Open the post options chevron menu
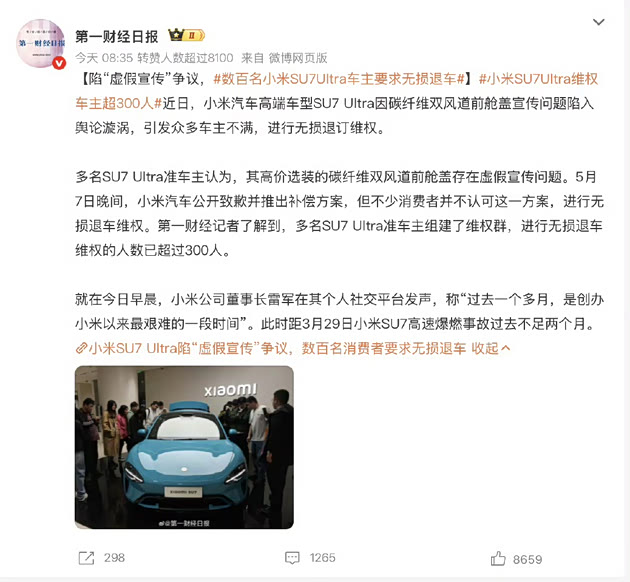Viewport: 630px width, 582px height. [x=599, y=22]
